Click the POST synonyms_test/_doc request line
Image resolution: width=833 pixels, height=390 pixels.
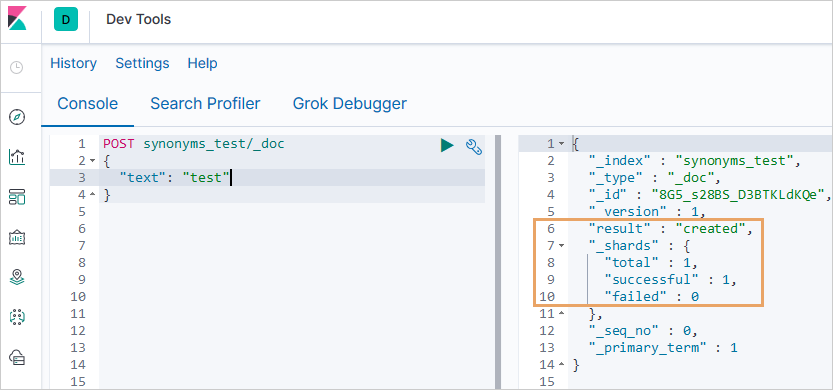[x=194, y=144]
